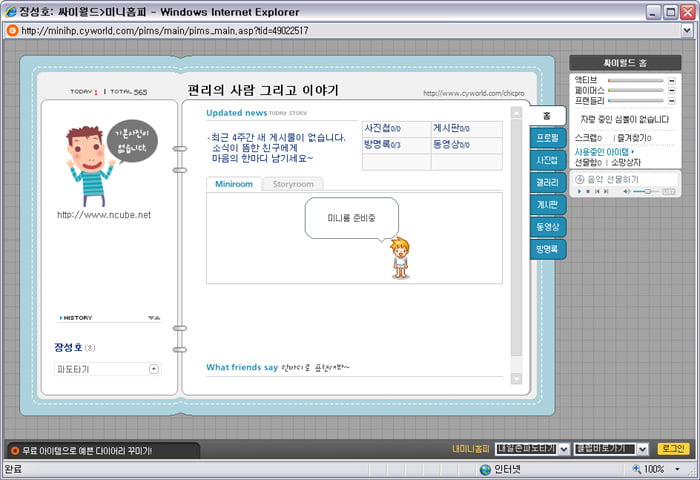Open the 사진첩 side tab

[x=548, y=160]
